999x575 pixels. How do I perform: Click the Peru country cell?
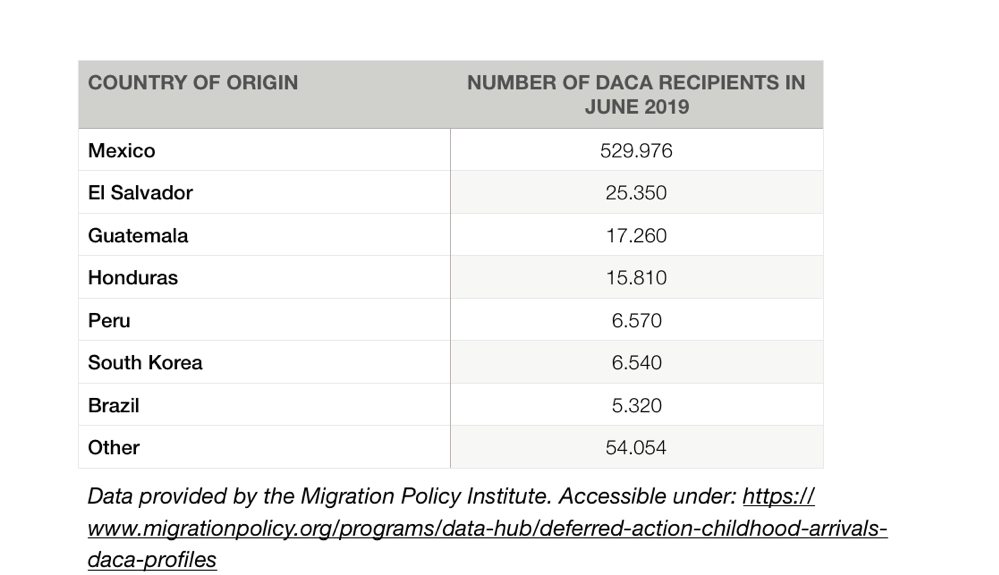click(109, 321)
